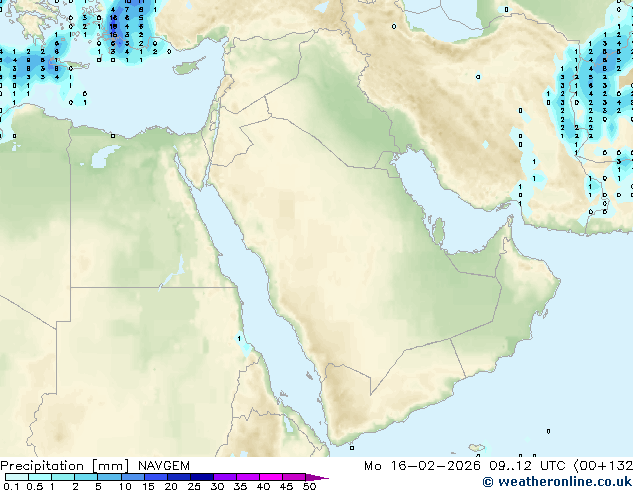Click the precipitation value '1' near Eritrean coast
Viewport: 634px width, 490px height.
(239, 338)
